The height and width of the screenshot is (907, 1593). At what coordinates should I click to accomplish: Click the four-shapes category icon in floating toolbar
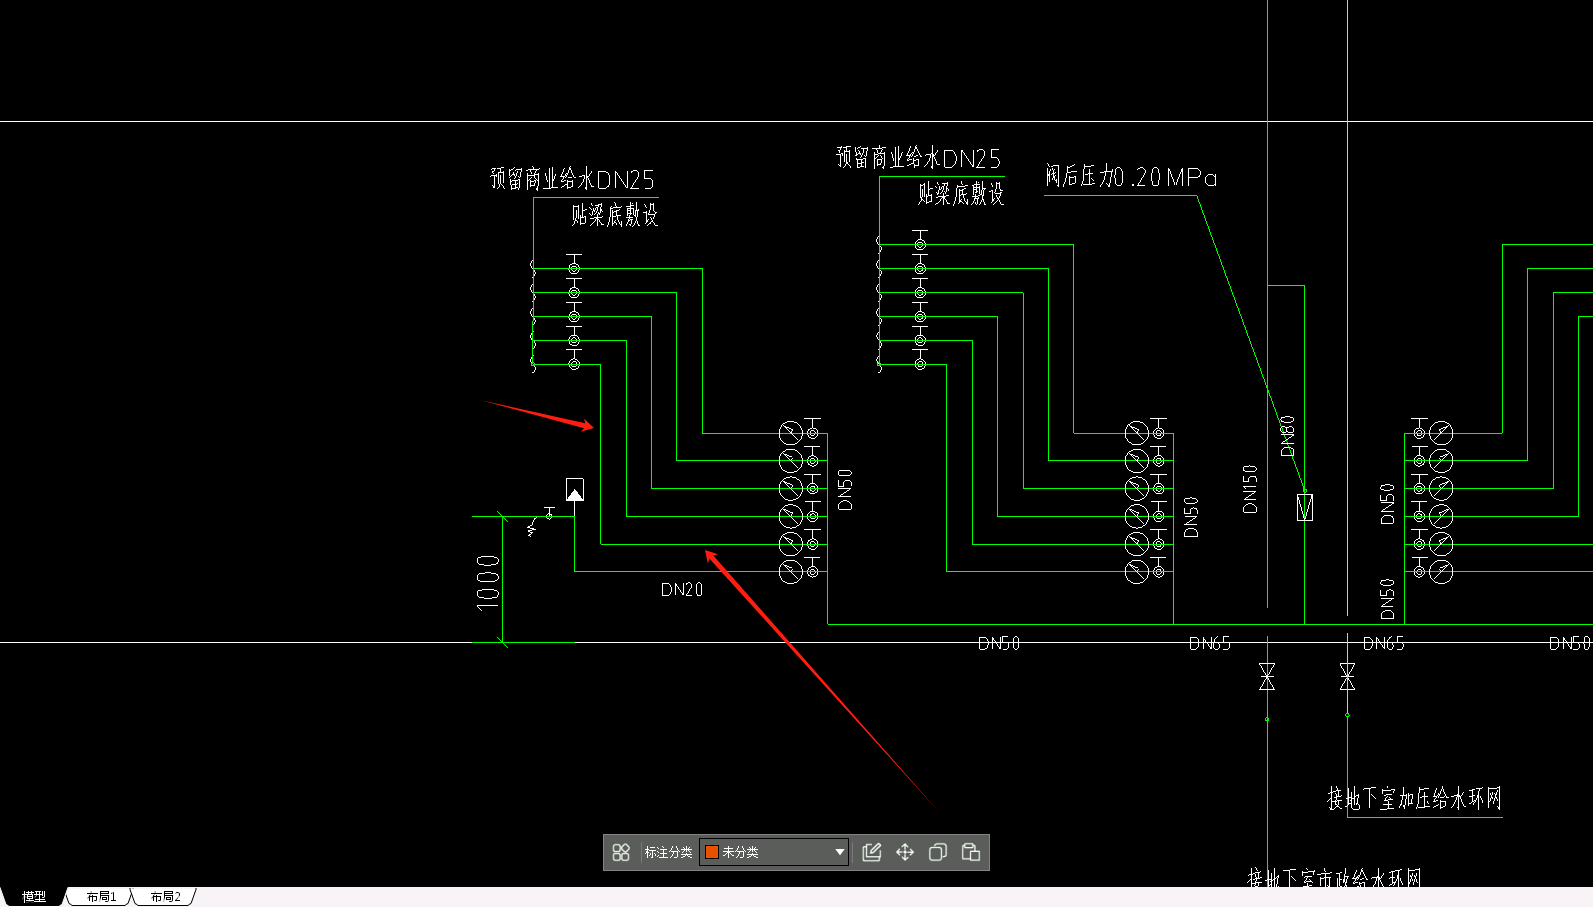pos(621,852)
